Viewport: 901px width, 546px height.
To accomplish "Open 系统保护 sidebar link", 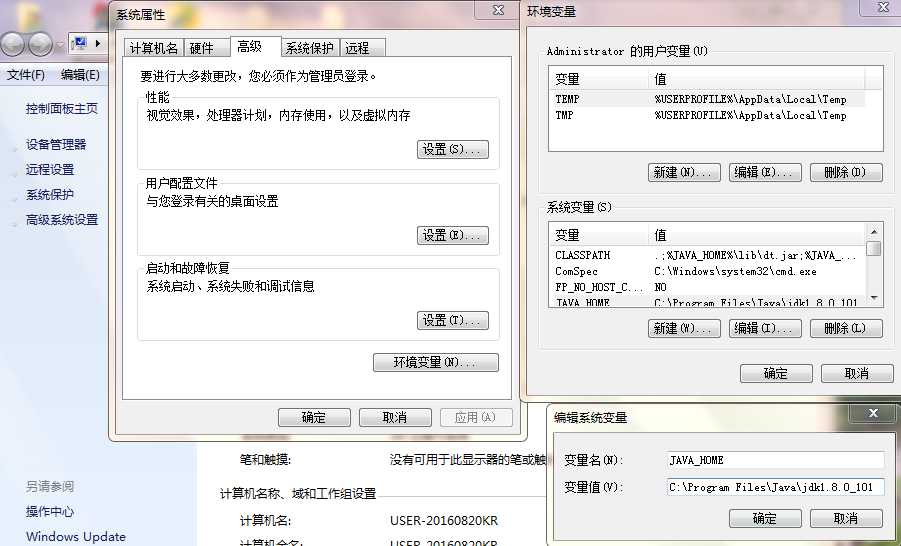I will [x=50, y=195].
